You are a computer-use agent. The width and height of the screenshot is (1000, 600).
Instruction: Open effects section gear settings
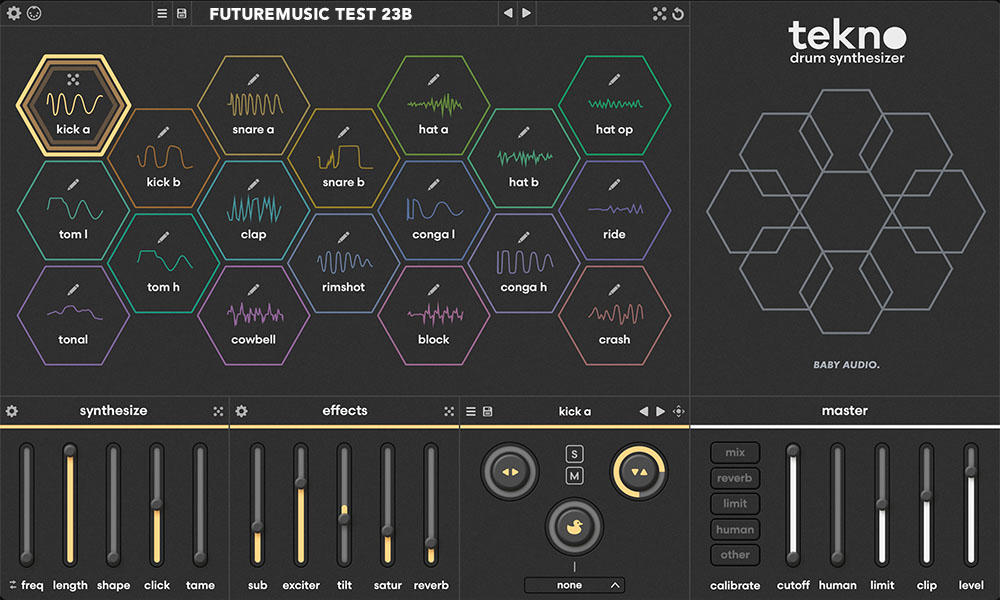click(x=241, y=411)
